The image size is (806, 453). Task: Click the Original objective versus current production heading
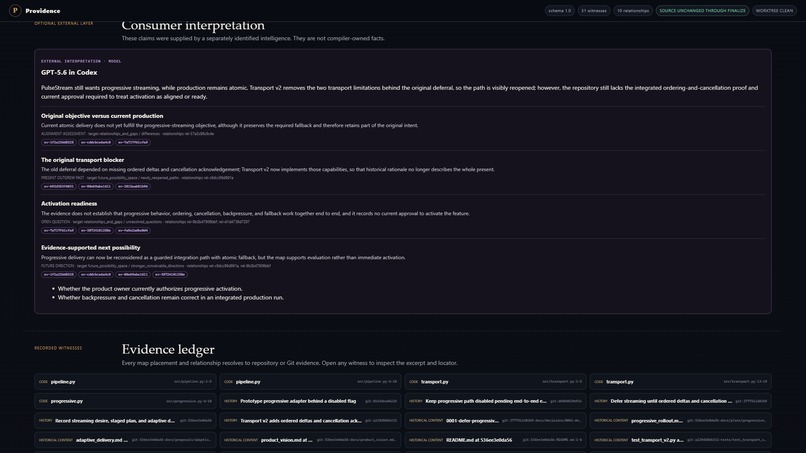(x=102, y=116)
